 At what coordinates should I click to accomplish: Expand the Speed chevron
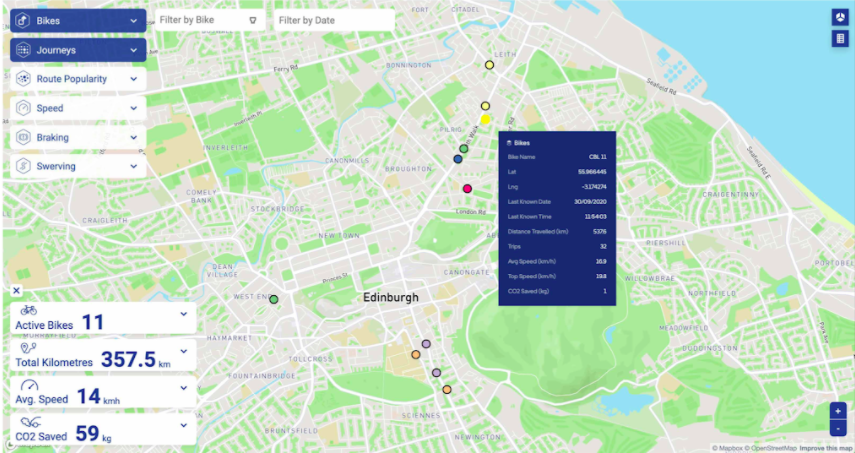point(134,108)
